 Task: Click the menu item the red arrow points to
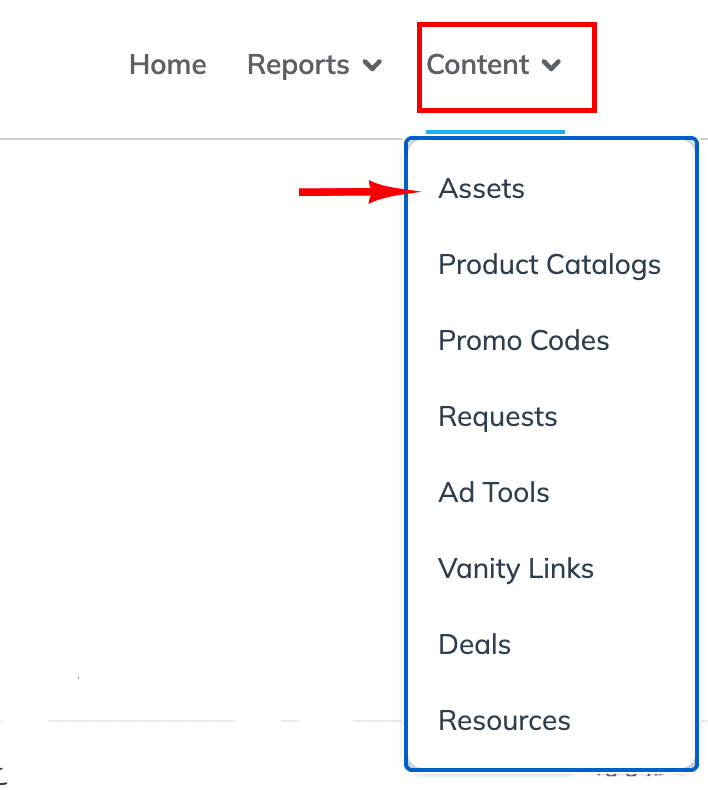tap(481, 189)
